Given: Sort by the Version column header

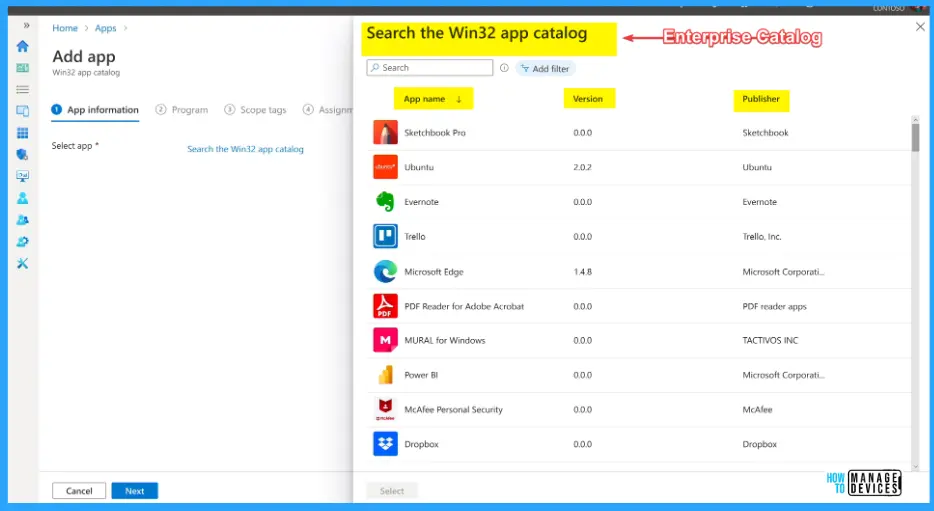Looking at the screenshot, I should [x=589, y=99].
